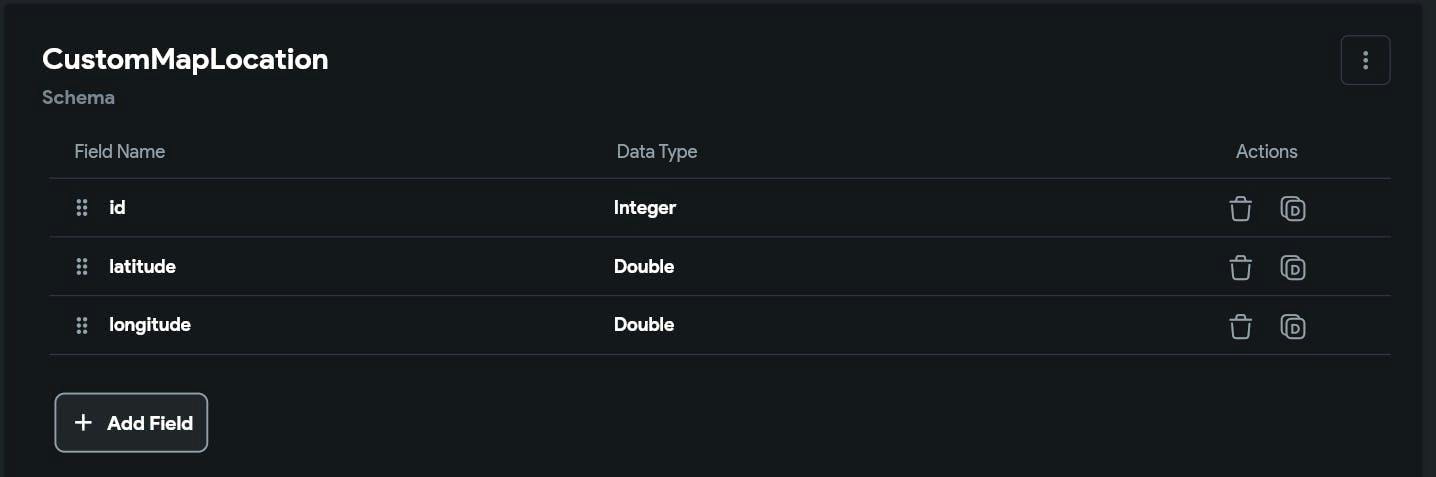The width and height of the screenshot is (1436, 477).
Task: Click drag handle for latitude row
Action: 82,267
